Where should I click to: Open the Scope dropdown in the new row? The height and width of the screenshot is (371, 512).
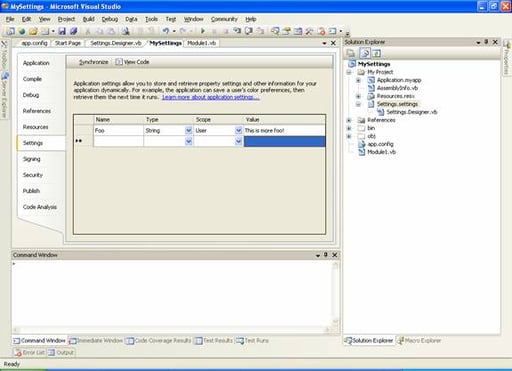click(238, 141)
